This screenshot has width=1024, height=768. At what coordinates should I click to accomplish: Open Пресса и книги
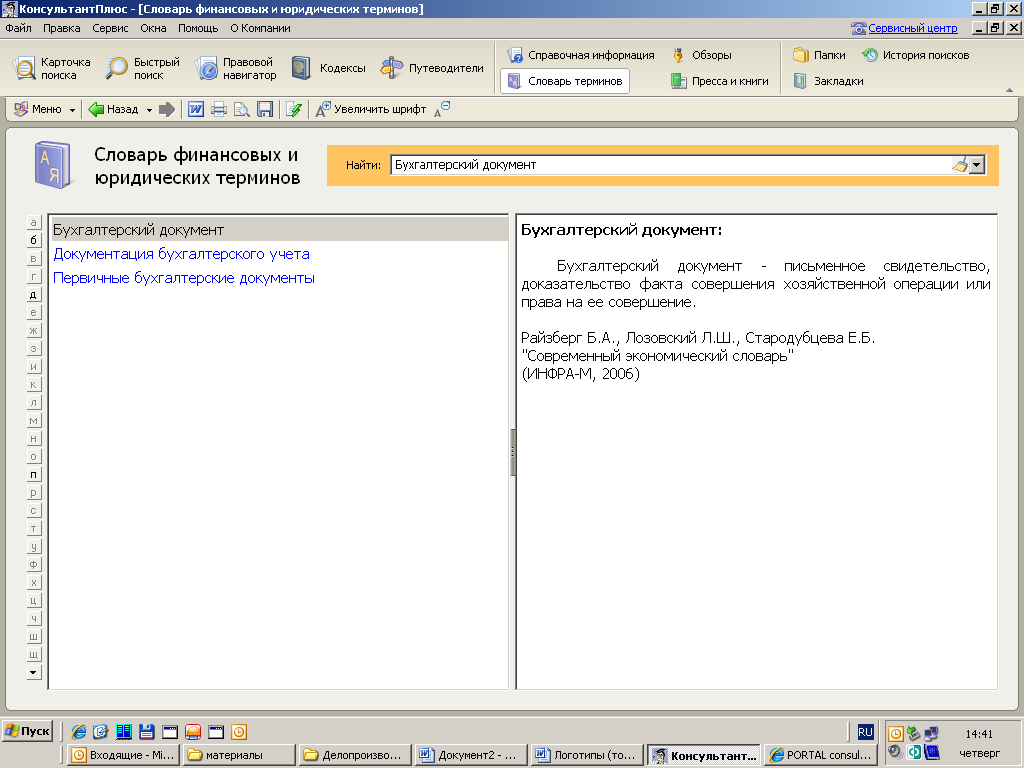pyautogui.click(x=720, y=81)
